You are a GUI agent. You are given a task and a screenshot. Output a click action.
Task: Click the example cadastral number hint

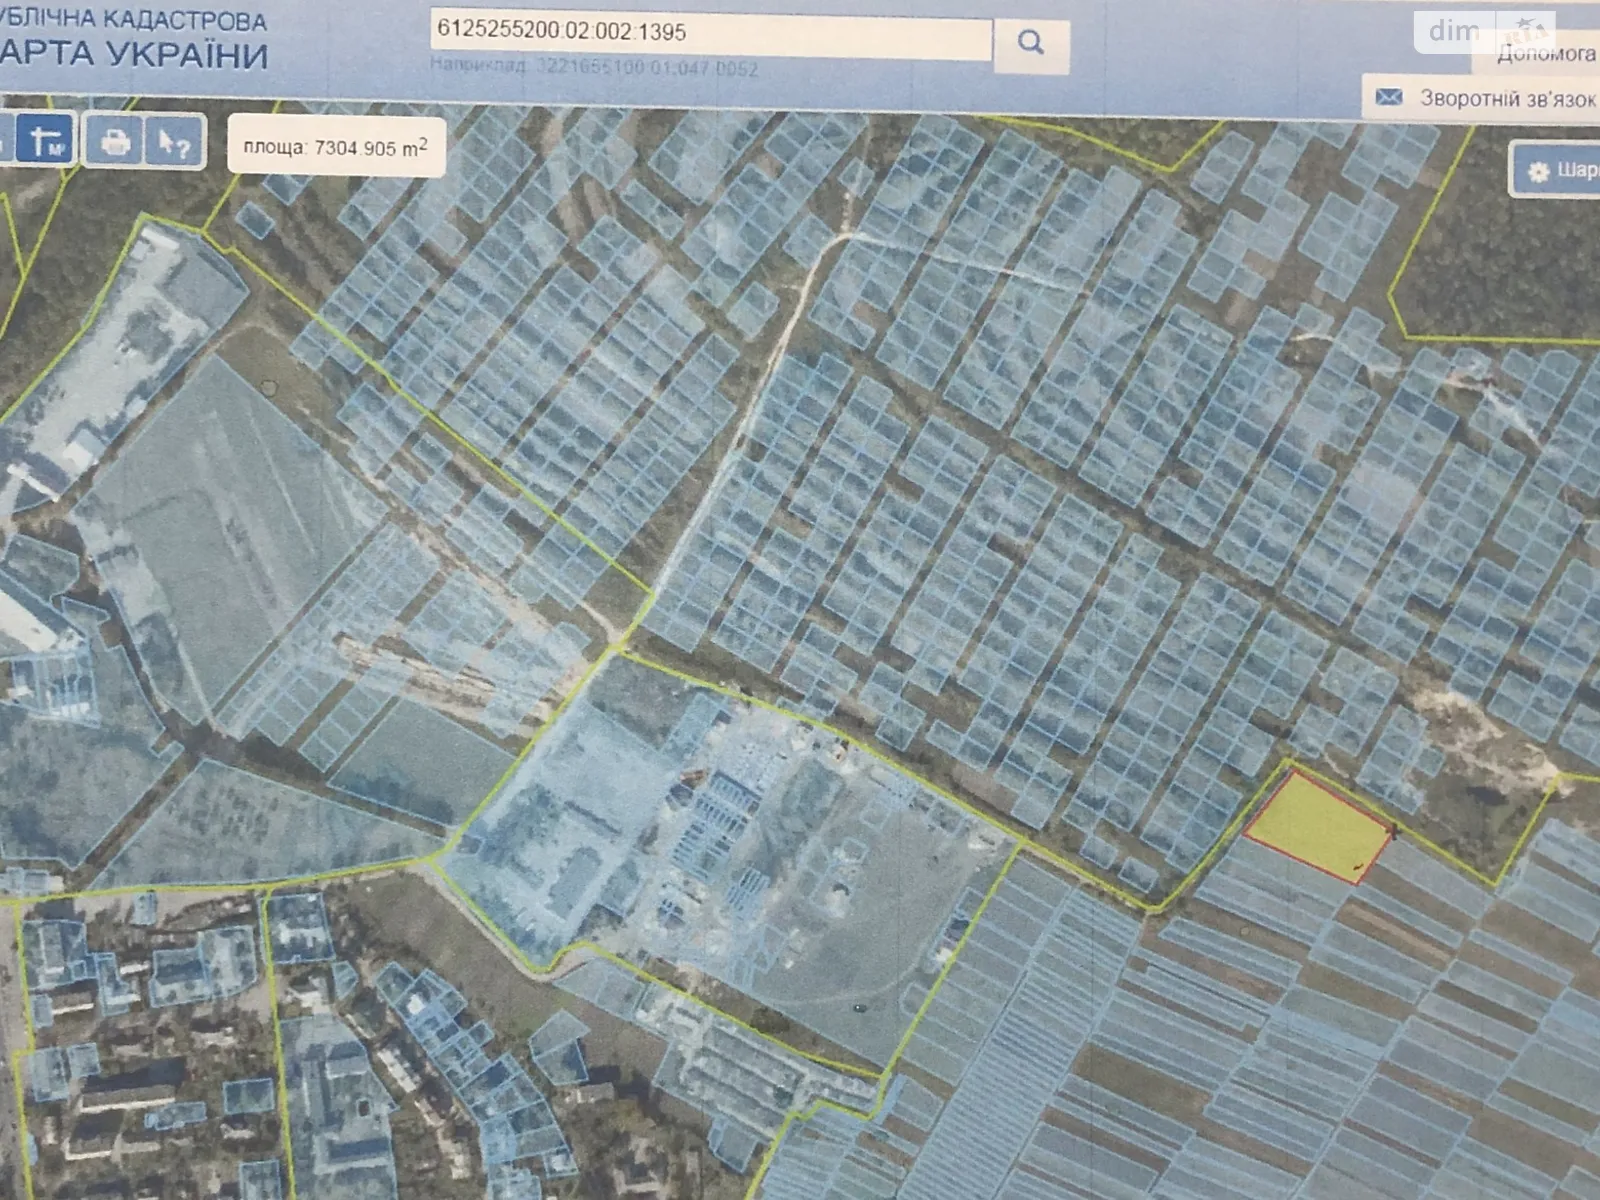(594, 68)
